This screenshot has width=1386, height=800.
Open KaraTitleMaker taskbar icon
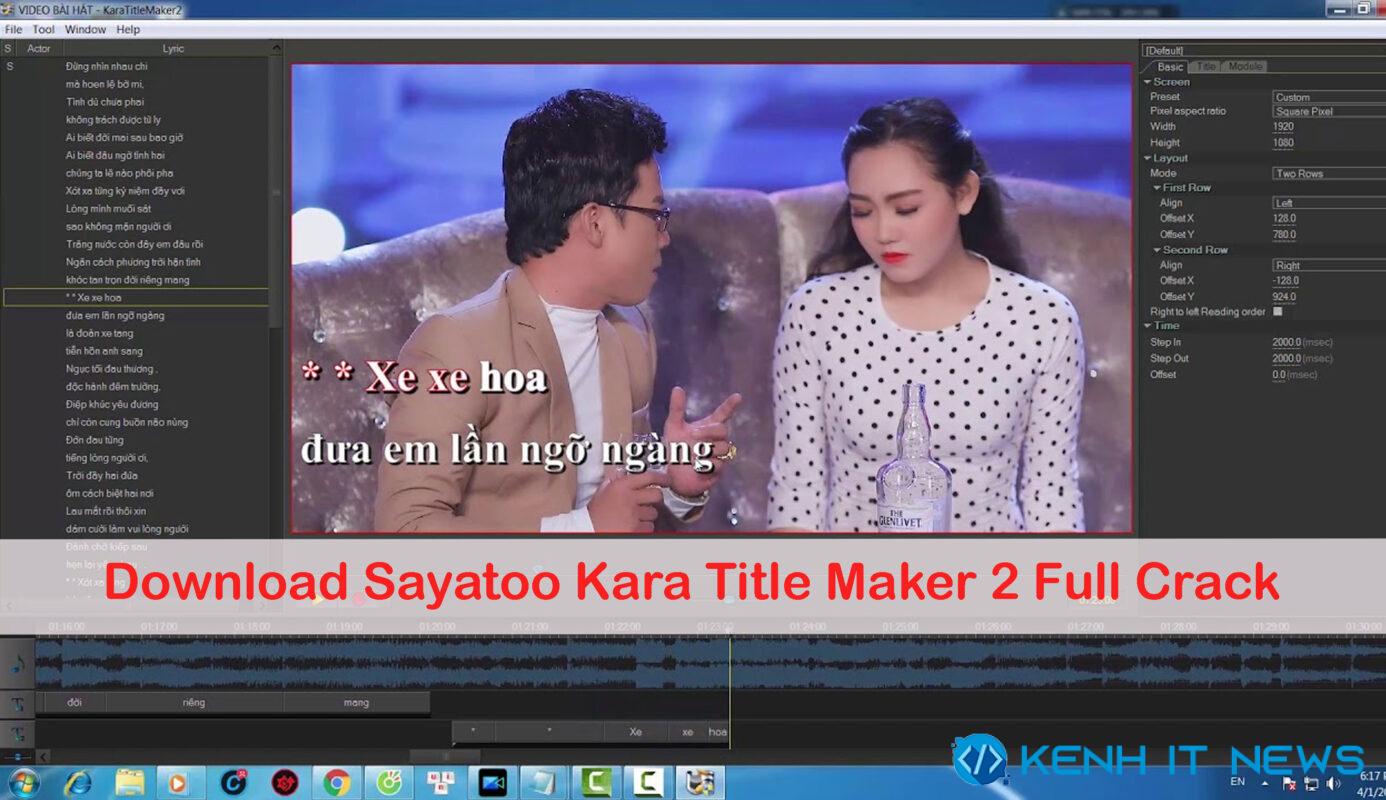pos(700,783)
